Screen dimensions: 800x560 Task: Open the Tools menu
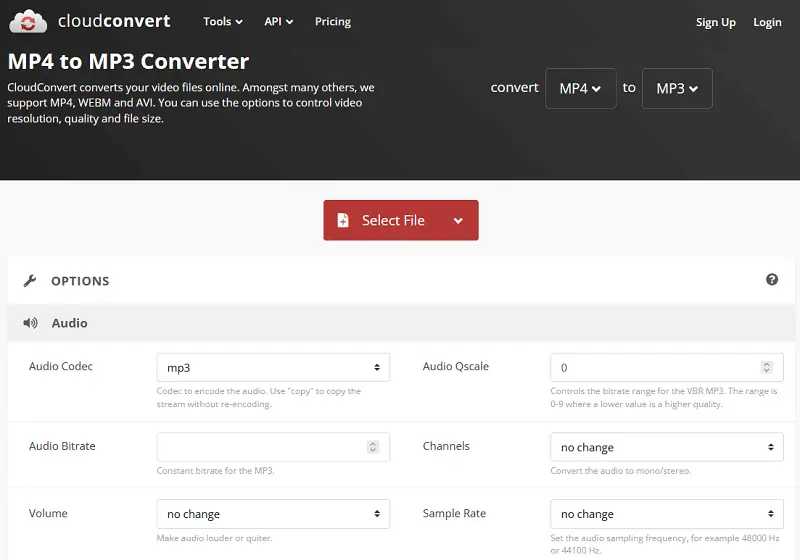tap(222, 21)
